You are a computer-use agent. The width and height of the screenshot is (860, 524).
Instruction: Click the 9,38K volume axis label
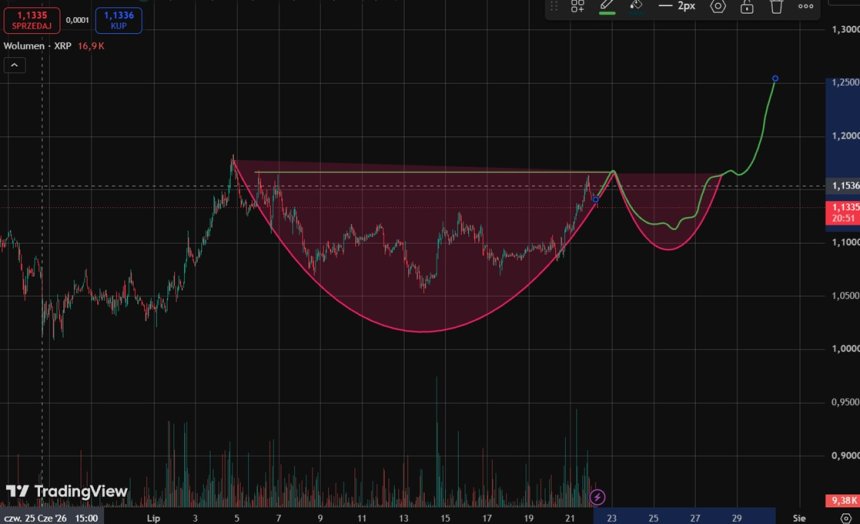pos(843,500)
